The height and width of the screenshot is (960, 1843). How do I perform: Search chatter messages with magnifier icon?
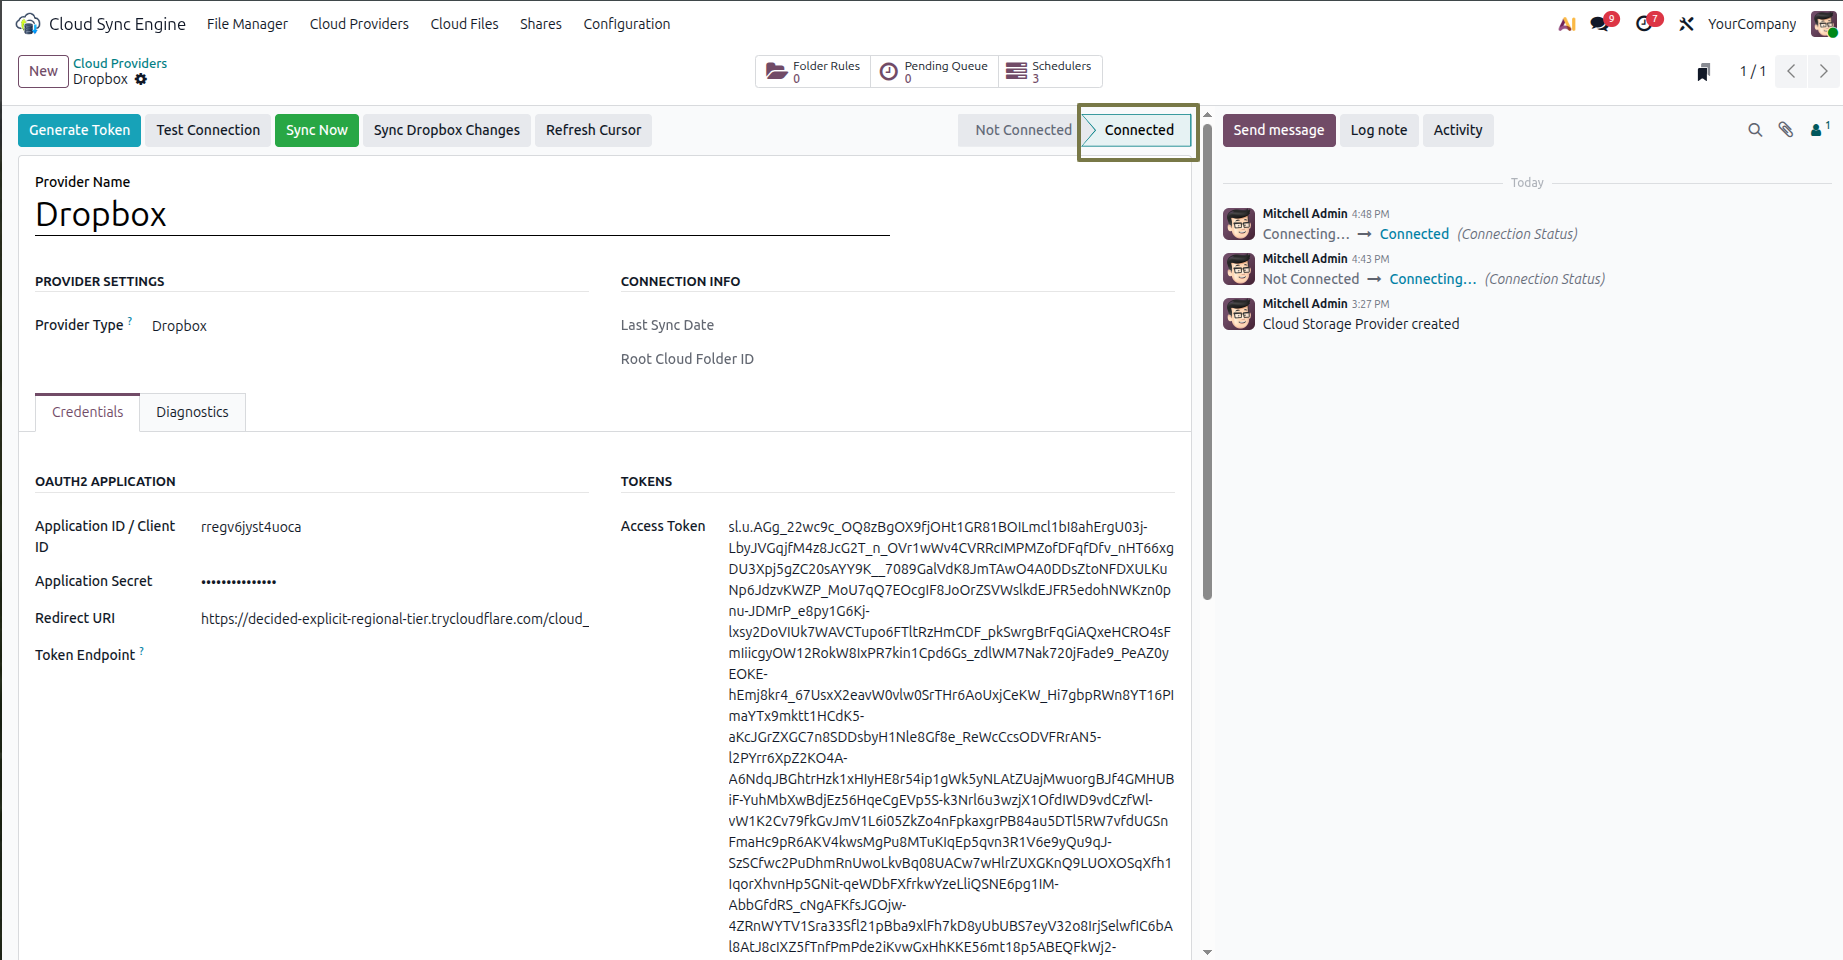(x=1755, y=130)
